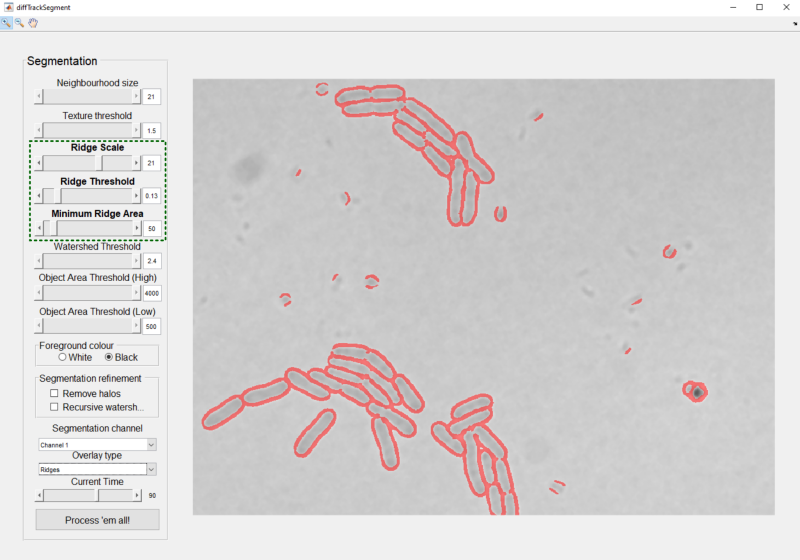Click the Watershed Threshold slider track

(x=87, y=261)
